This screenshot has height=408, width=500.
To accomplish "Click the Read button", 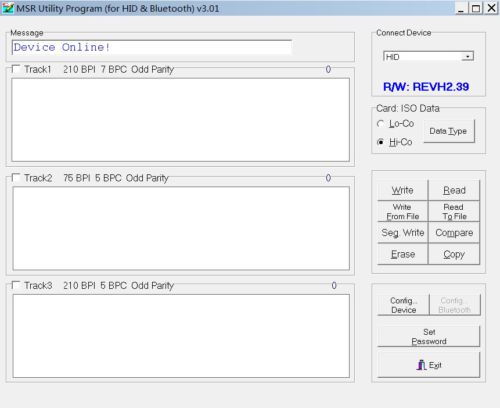I will (454, 190).
